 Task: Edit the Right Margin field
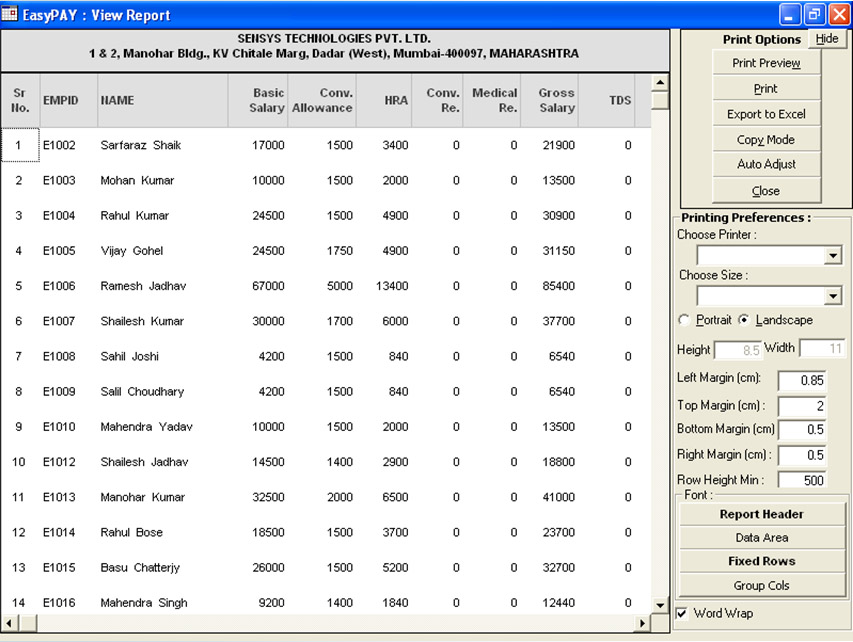802,455
